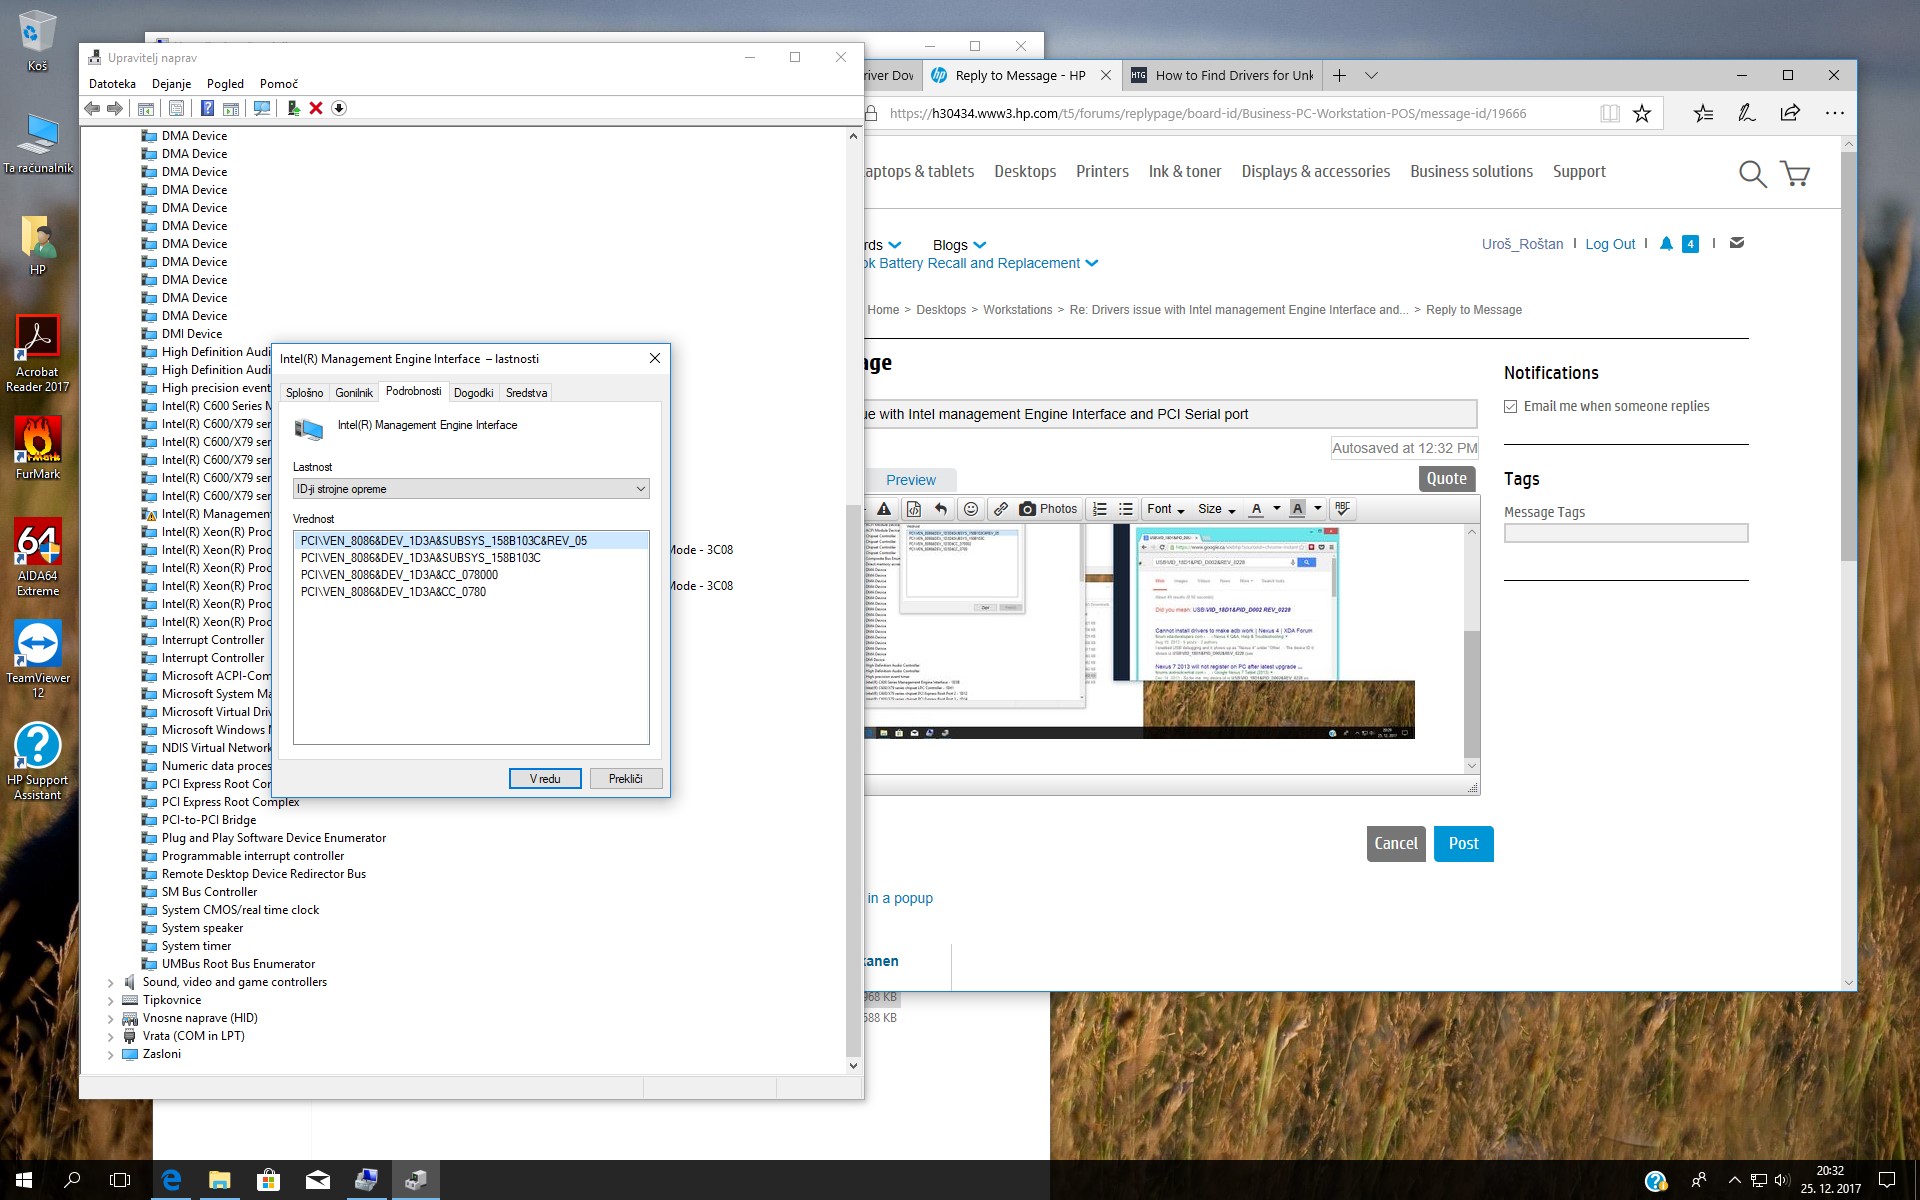Expand the Tipkovnice tree node
The height and width of the screenshot is (1200, 1920).
111,1001
